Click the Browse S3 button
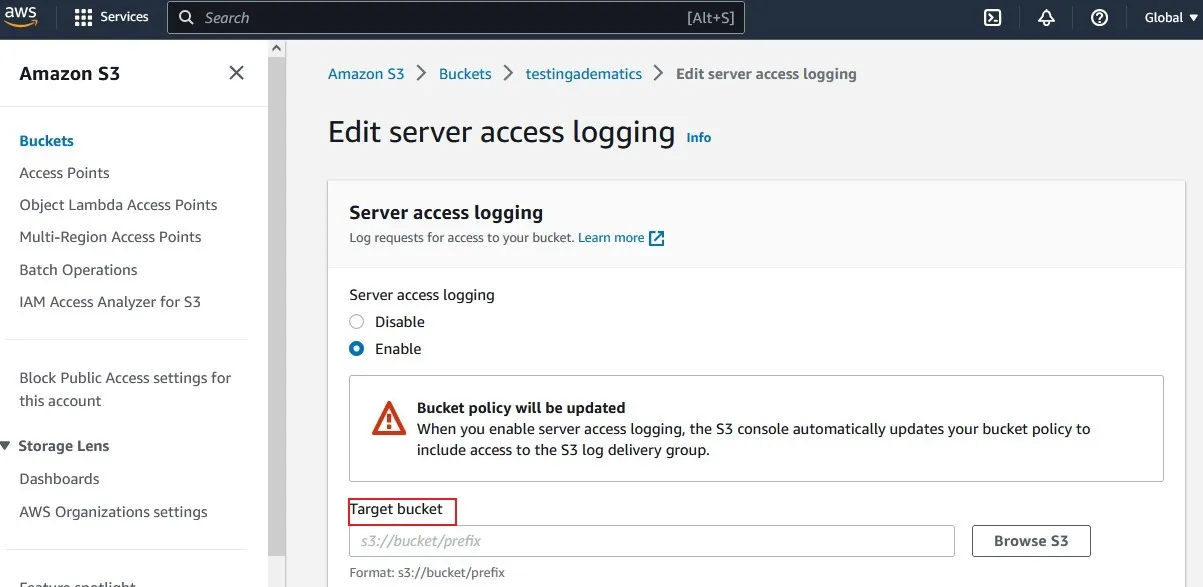The height and width of the screenshot is (587, 1203). (1031, 541)
